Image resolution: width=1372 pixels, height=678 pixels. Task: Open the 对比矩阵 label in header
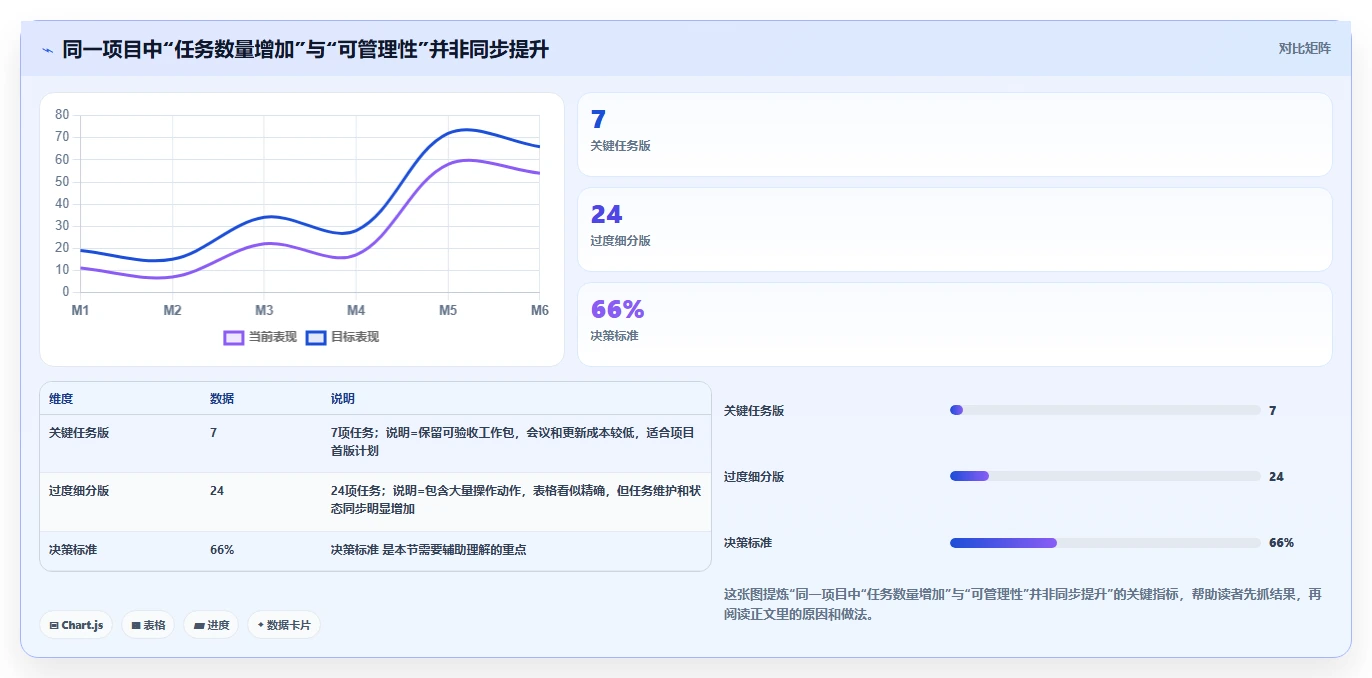(x=1304, y=48)
